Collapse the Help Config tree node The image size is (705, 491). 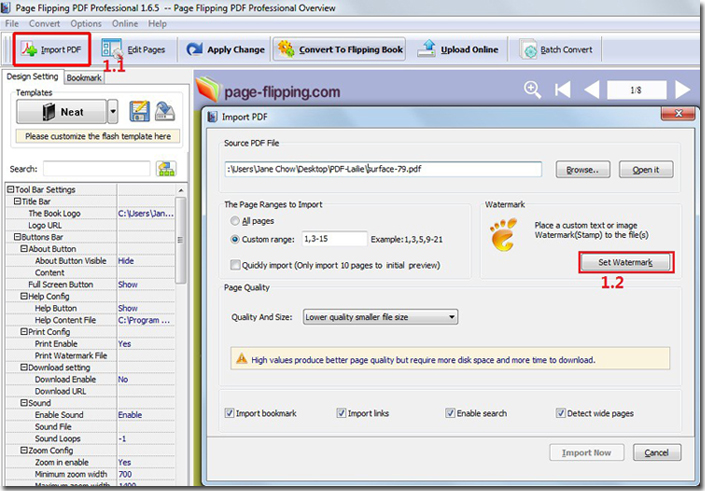(x=24, y=296)
